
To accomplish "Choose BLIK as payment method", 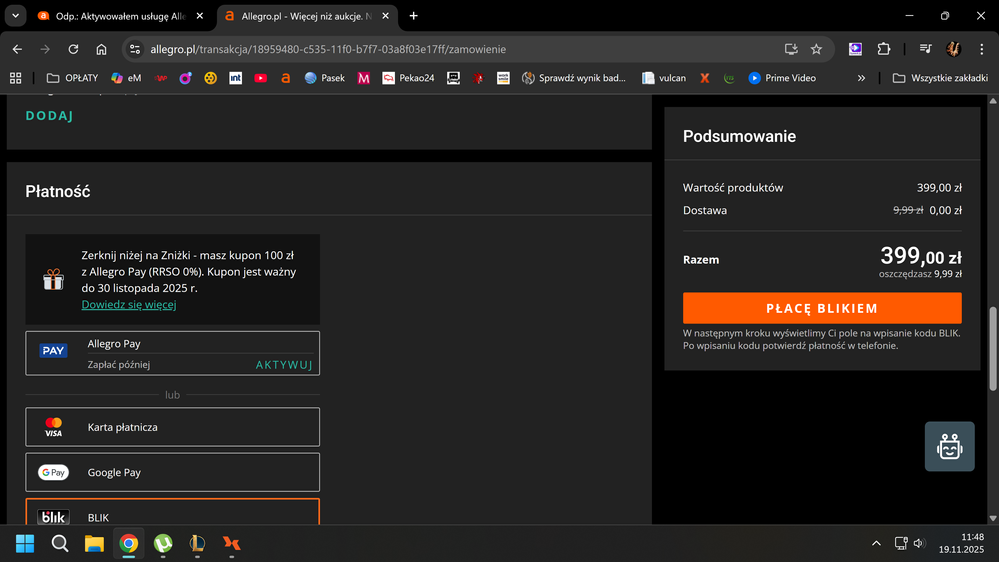I will [x=172, y=516].
